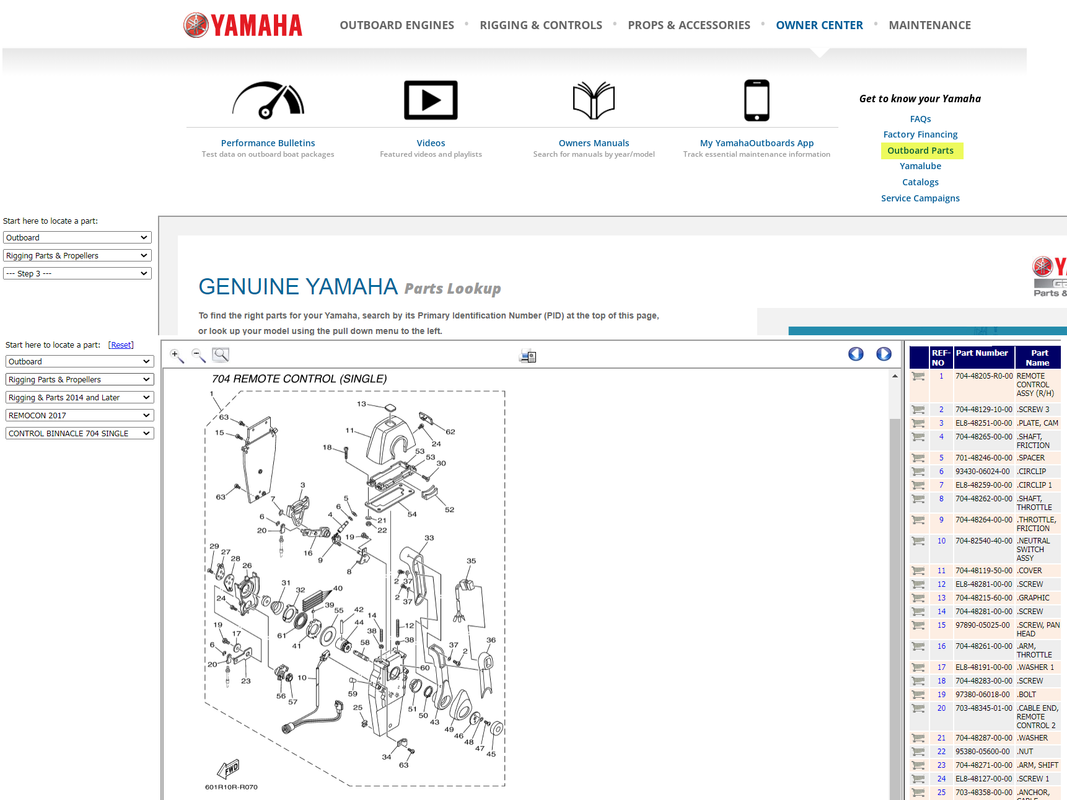
Task: Click the Part Name column header
Action: click(1038, 358)
